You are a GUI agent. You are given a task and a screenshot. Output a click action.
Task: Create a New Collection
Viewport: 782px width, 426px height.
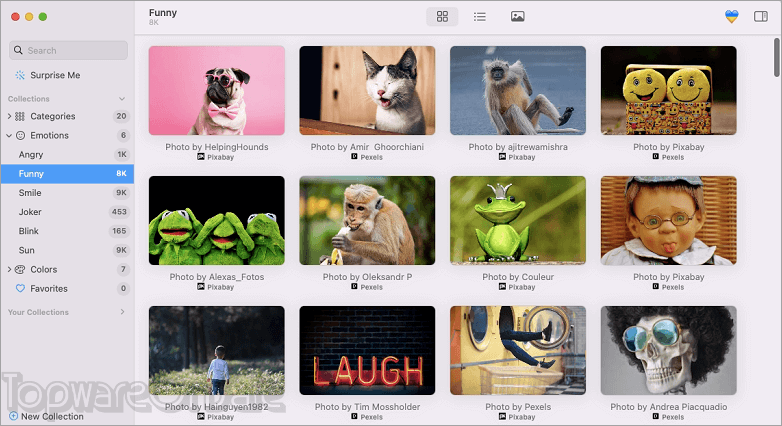pyautogui.click(x=46, y=416)
